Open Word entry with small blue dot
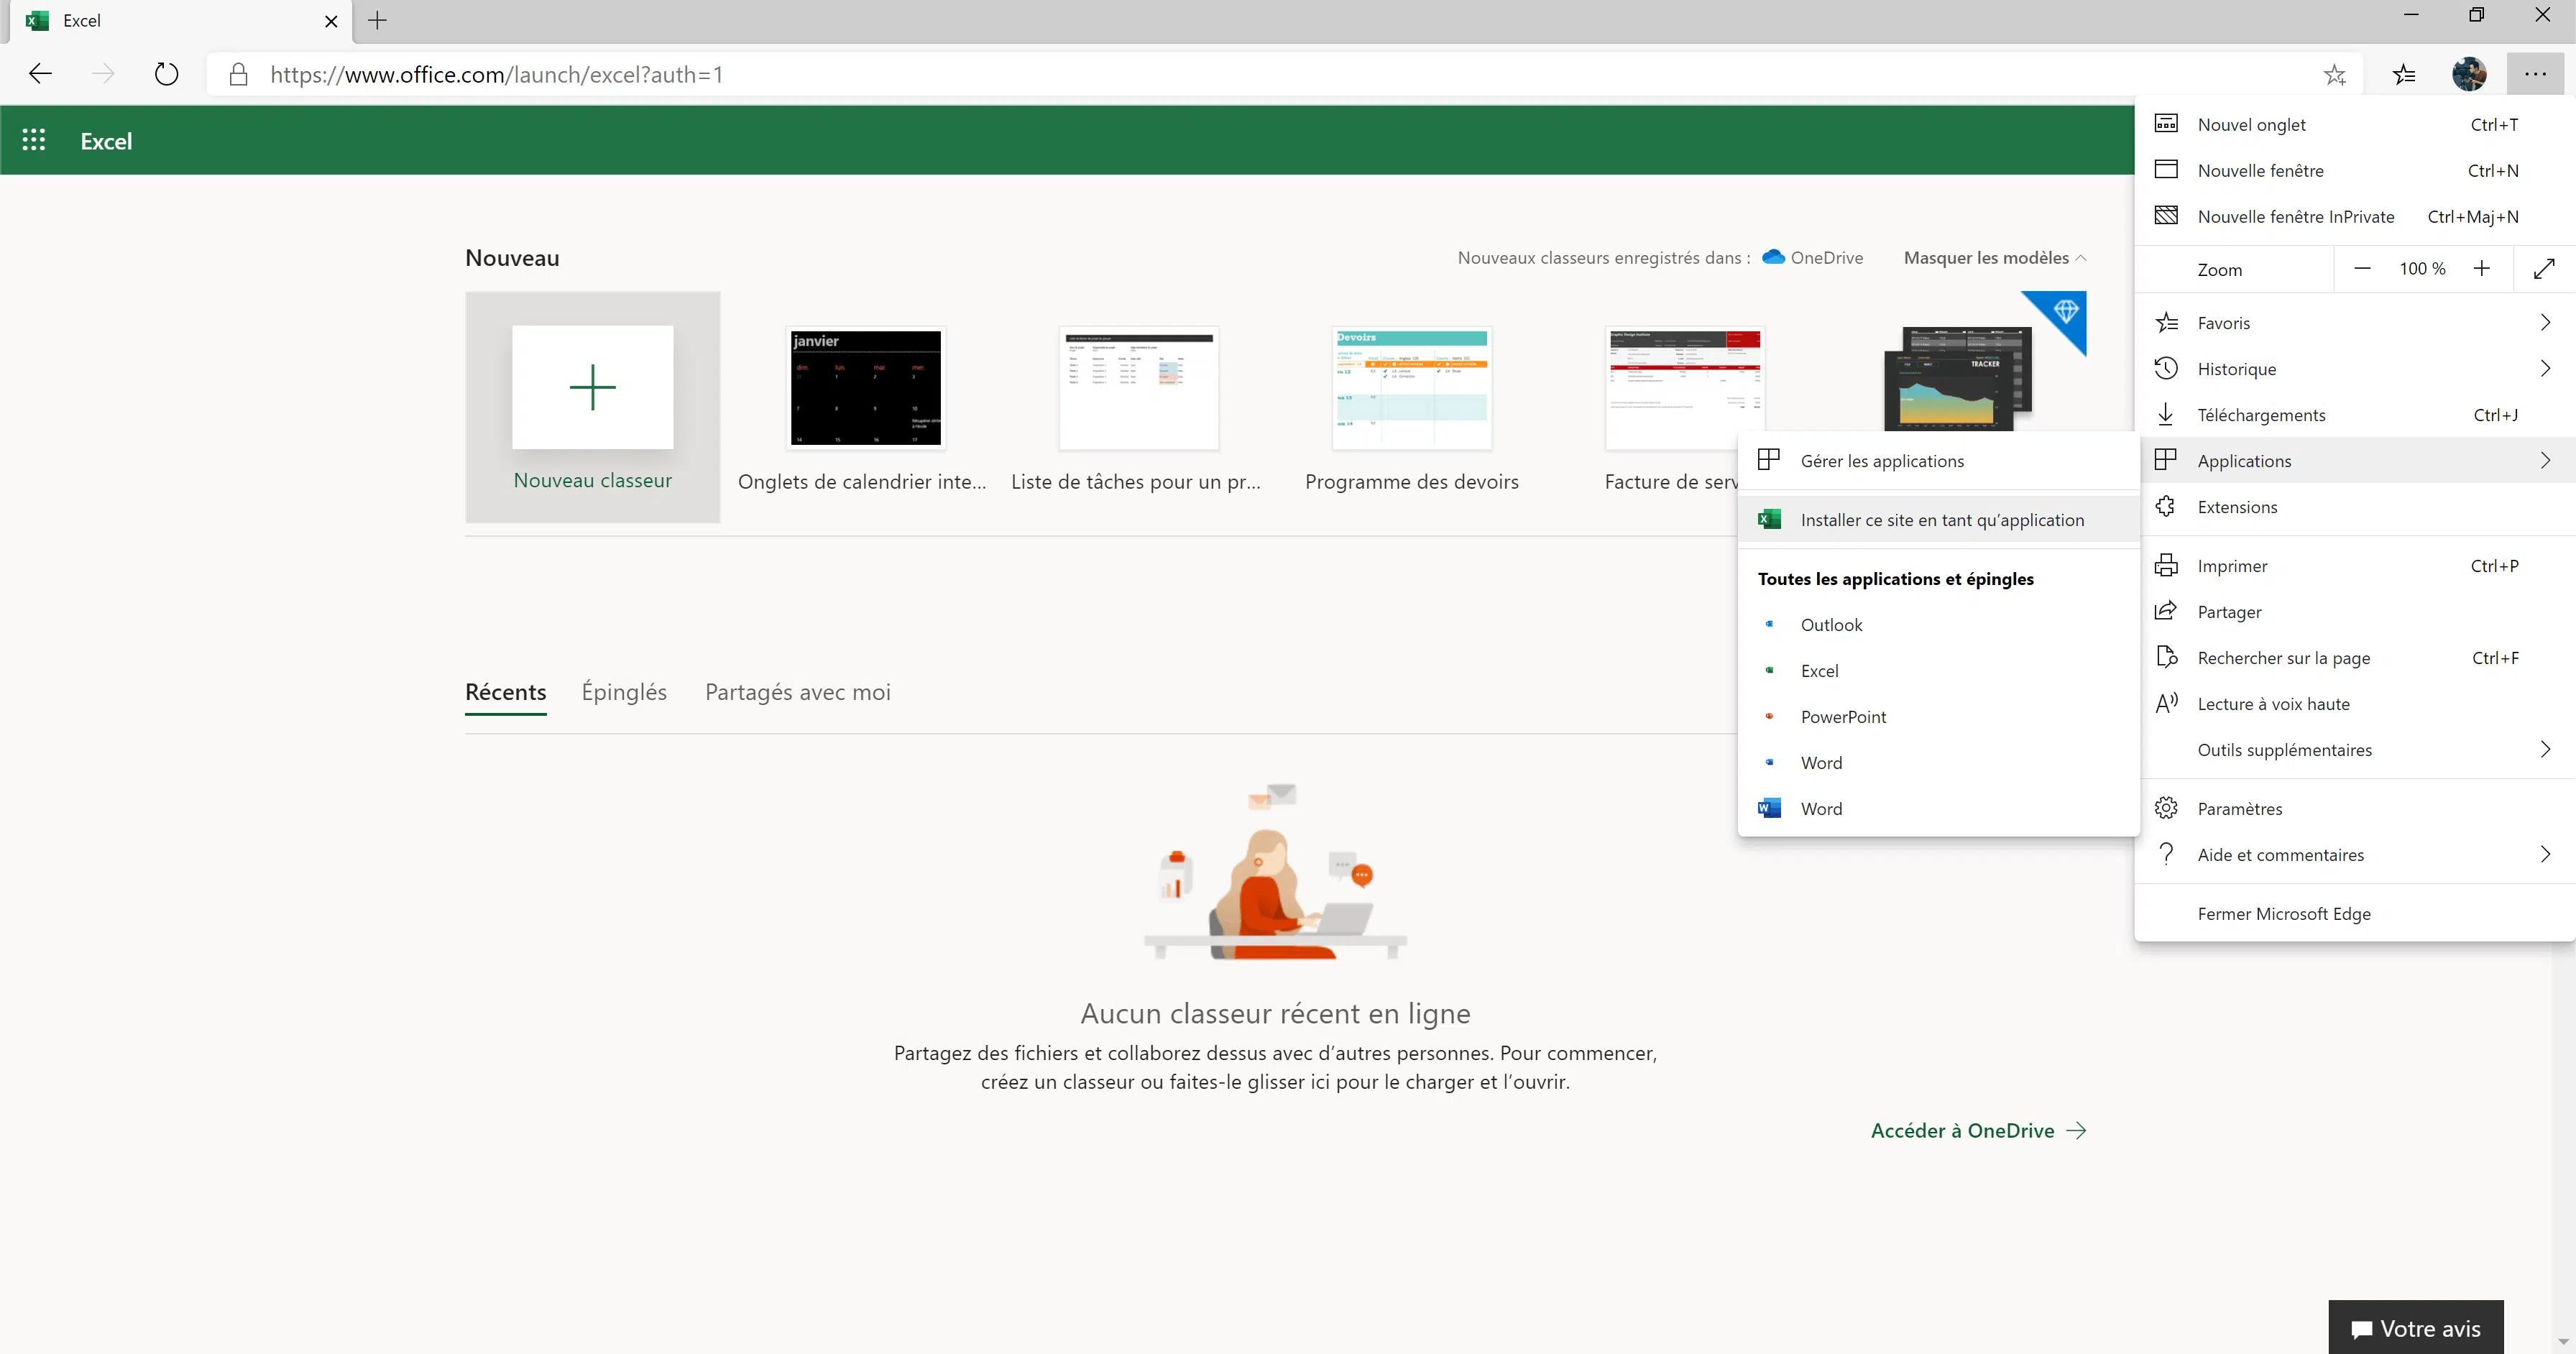This screenshot has width=2576, height=1354. [x=1938, y=762]
